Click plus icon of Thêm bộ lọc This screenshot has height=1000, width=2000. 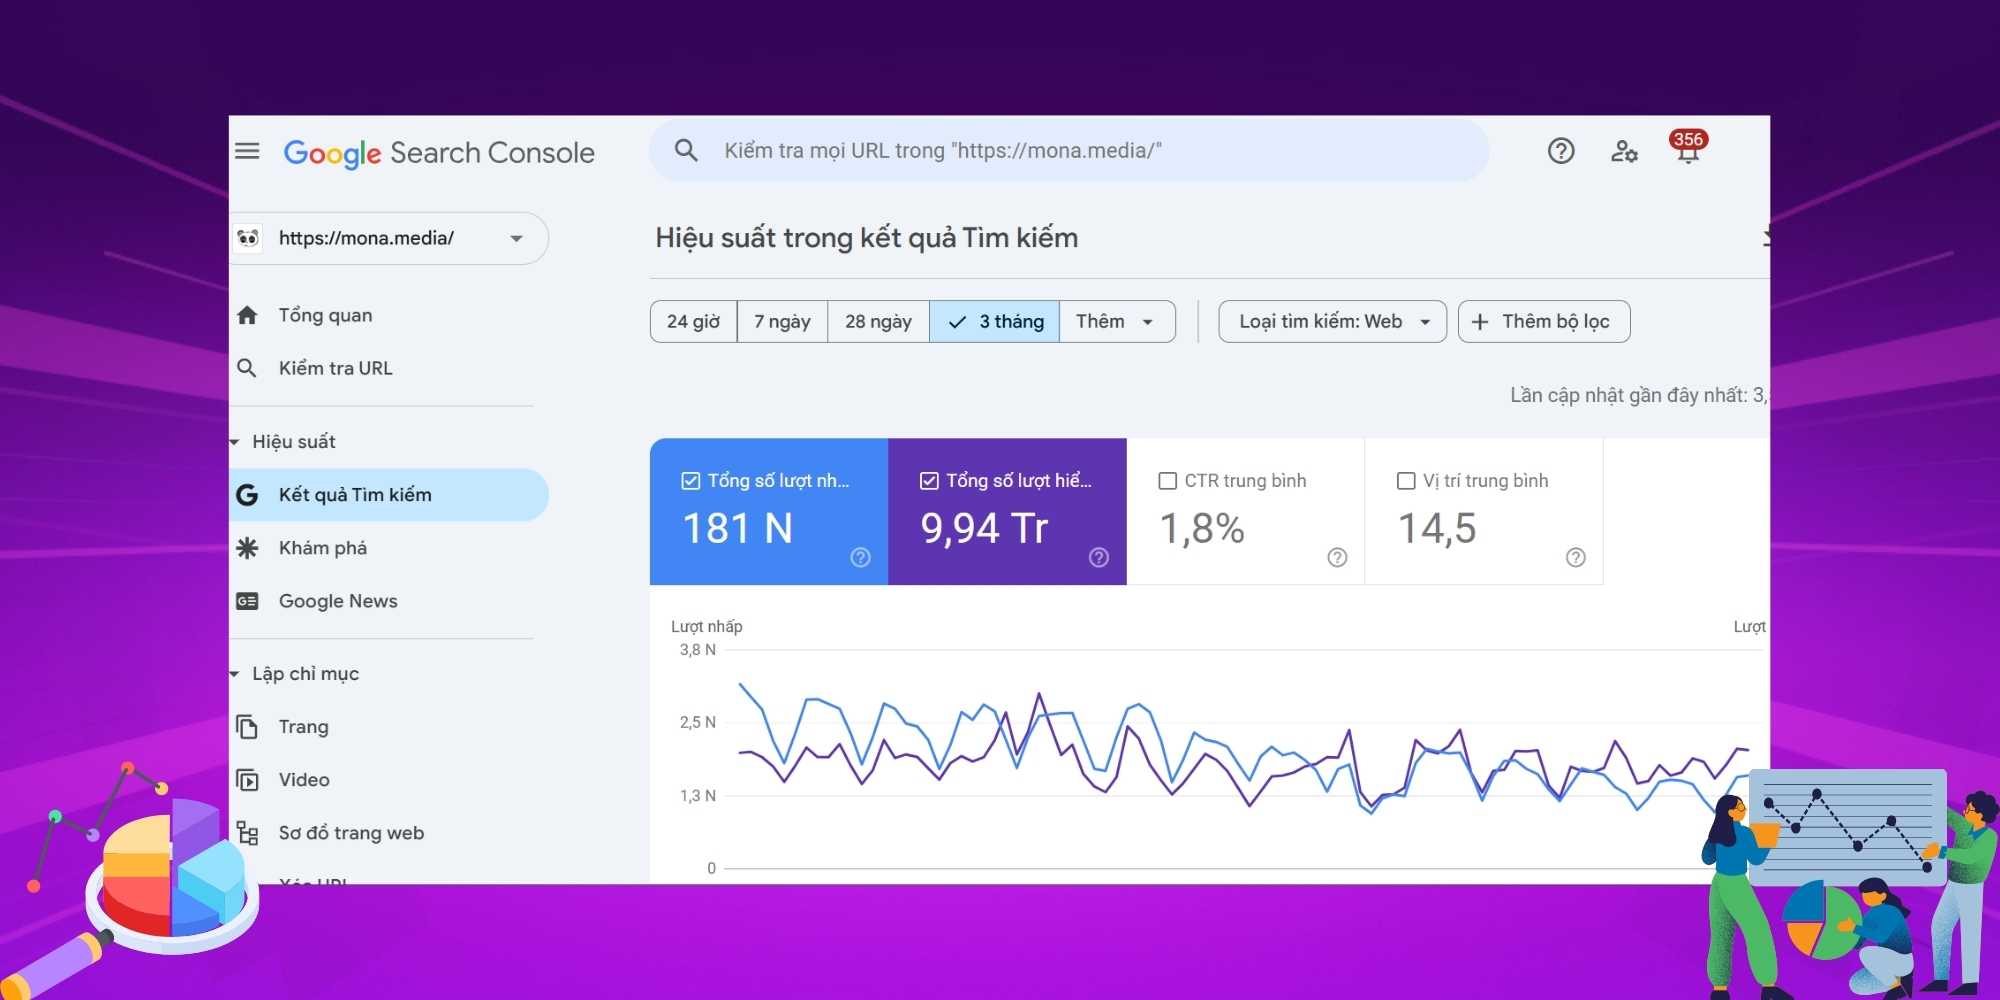[x=1480, y=321]
